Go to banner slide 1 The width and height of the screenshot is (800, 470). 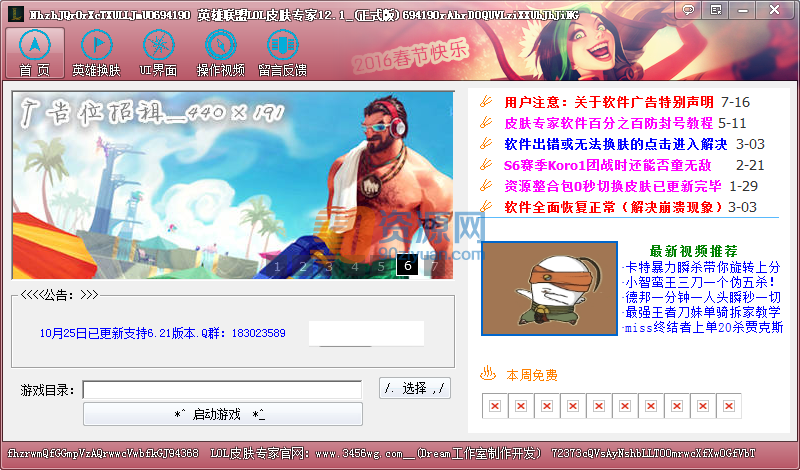point(277,266)
